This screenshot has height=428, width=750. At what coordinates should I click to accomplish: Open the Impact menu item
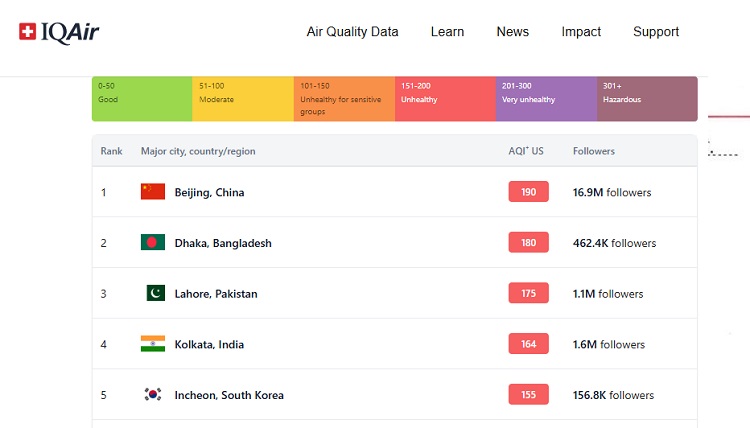[x=581, y=32]
